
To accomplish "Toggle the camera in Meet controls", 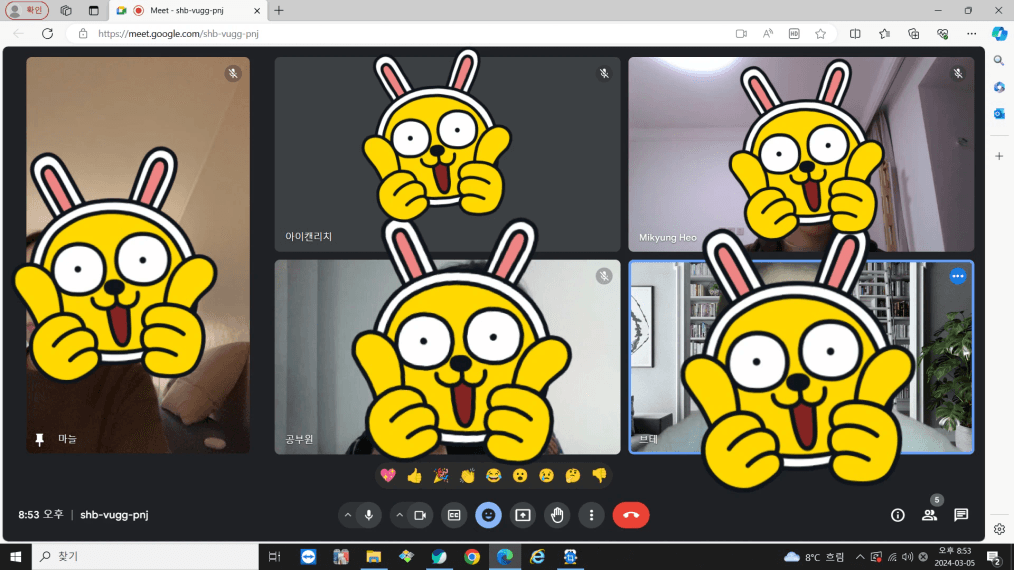I will click(420, 516).
